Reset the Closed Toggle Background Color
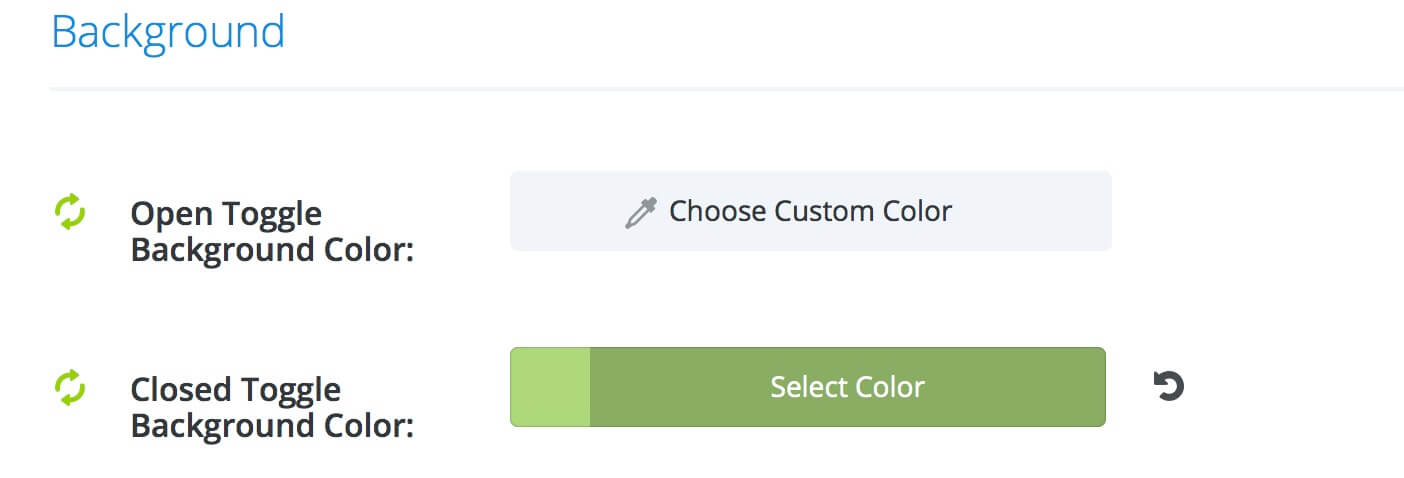 click(1168, 386)
